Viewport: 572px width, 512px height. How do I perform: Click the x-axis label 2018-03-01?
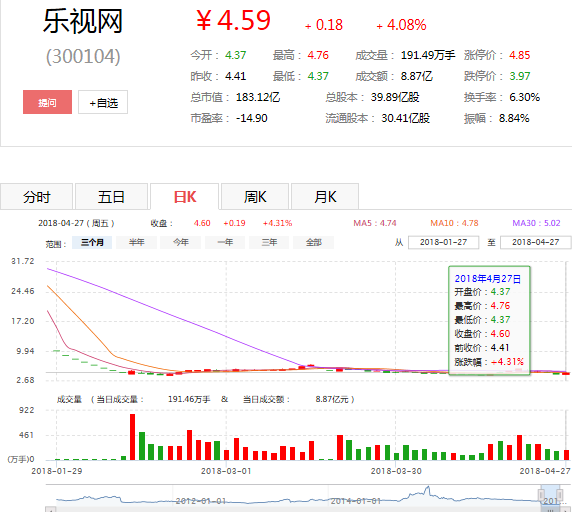pos(226,471)
